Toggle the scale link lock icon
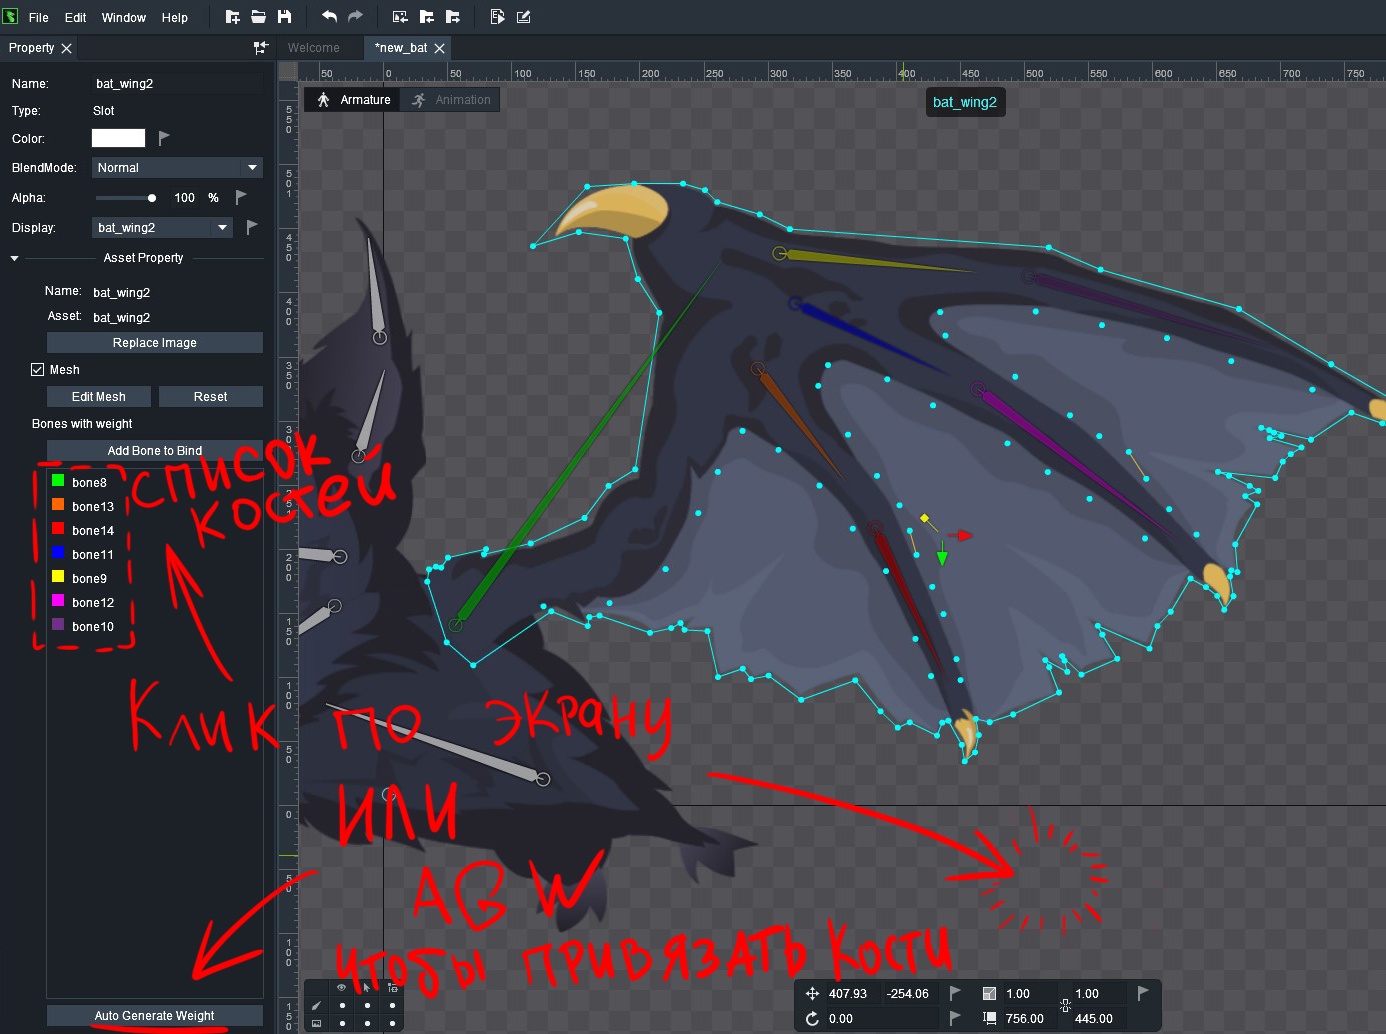1386x1034 pixels. (x=1065, y=1005)
